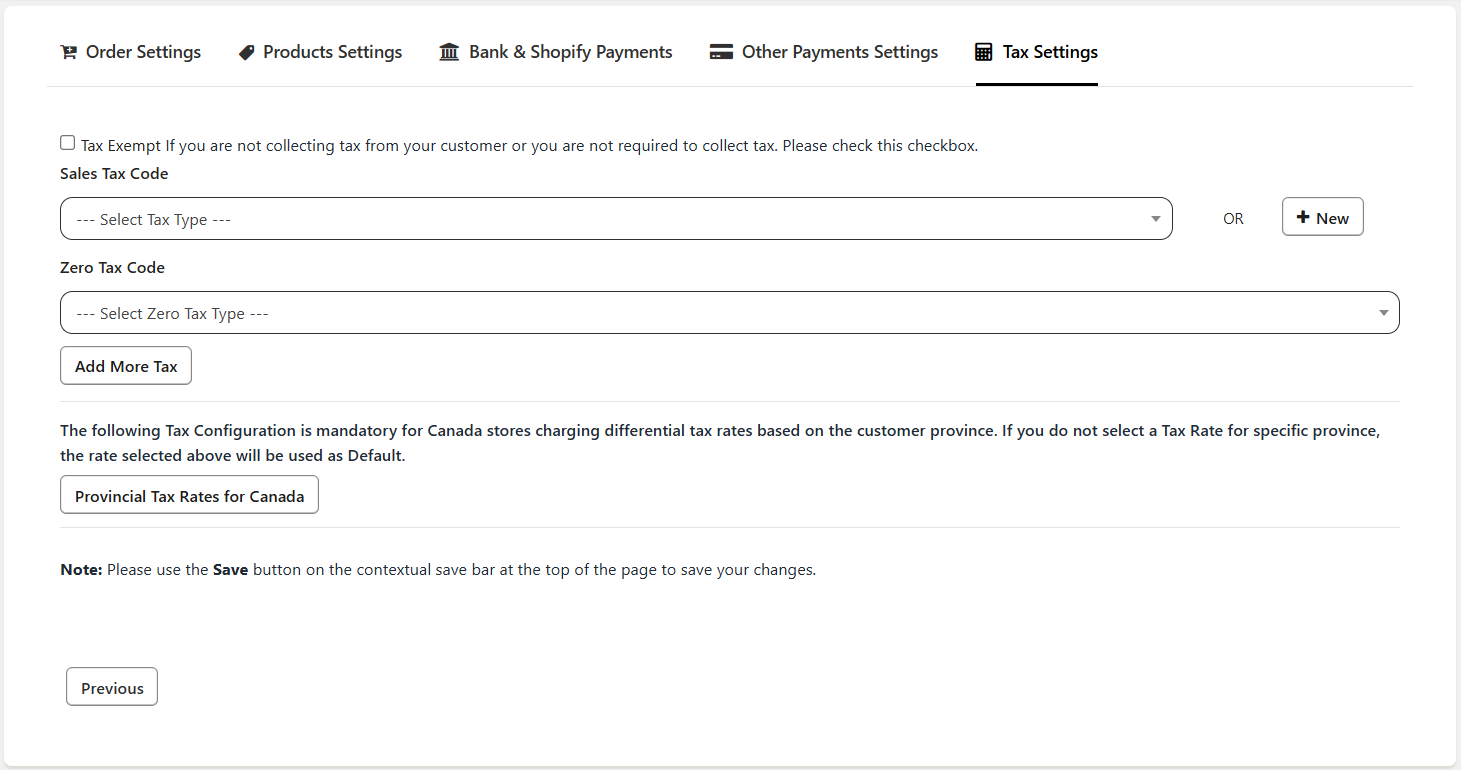Click the arrow on the Sales Tax Code dropdown

tap(1155, 219)
